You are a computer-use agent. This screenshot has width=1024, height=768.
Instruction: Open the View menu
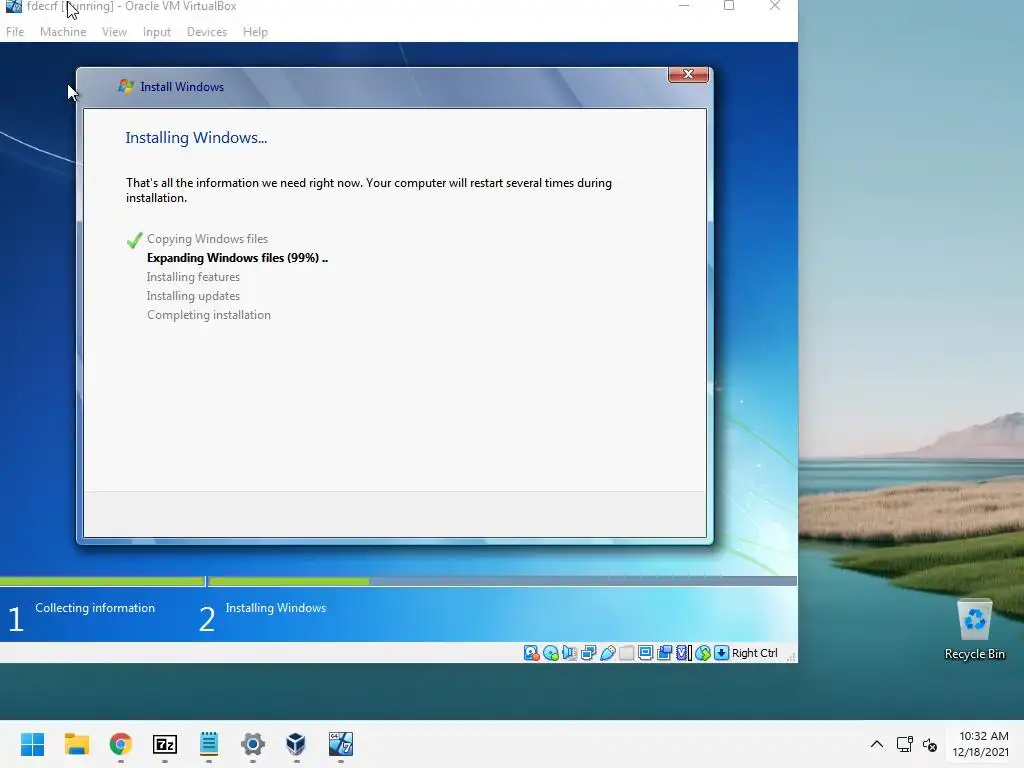pos(114,31)
